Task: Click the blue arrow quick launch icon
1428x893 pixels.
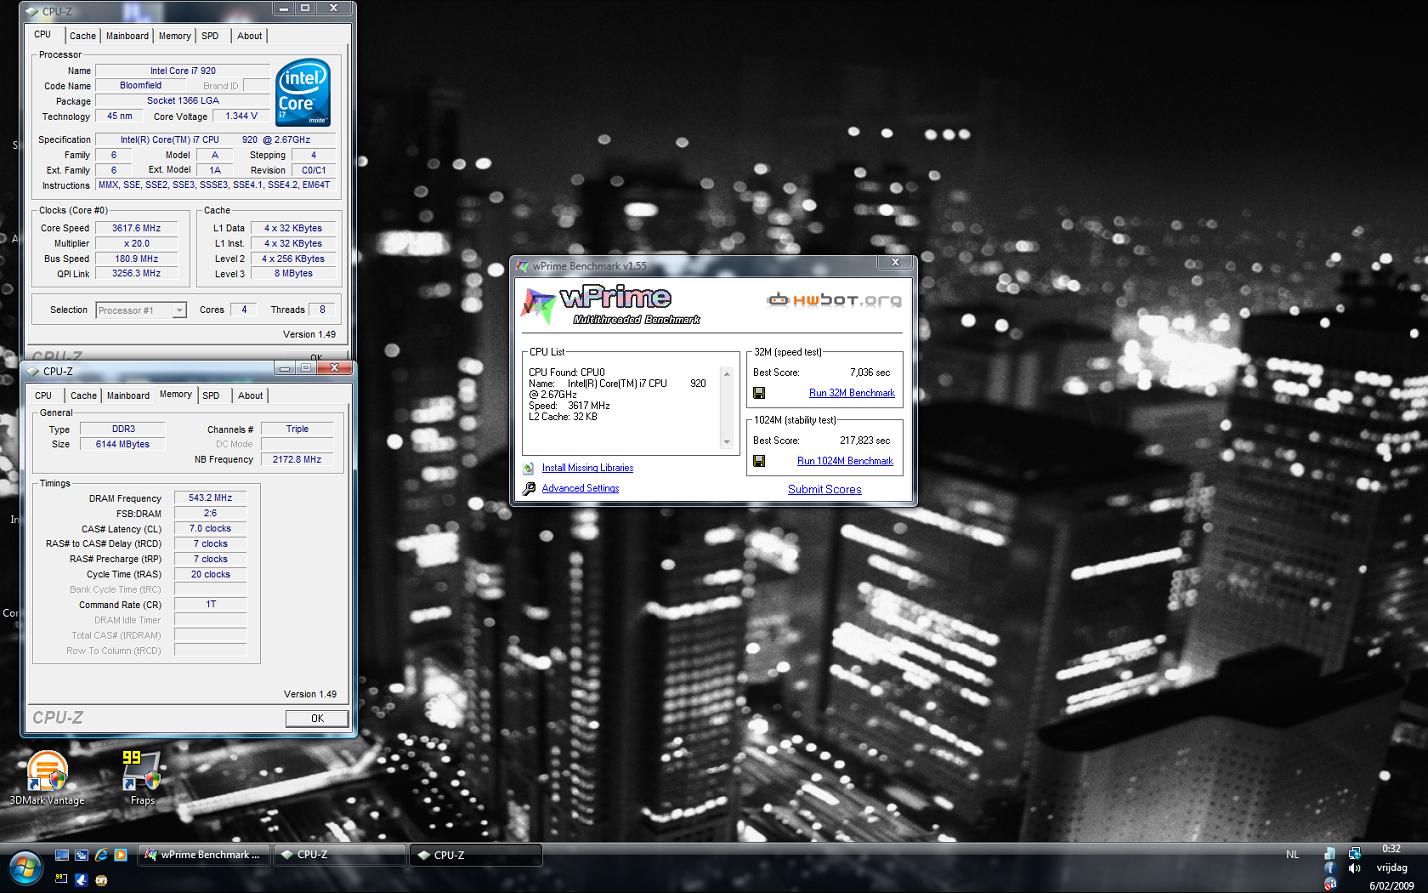Action: tap(82, 880)
